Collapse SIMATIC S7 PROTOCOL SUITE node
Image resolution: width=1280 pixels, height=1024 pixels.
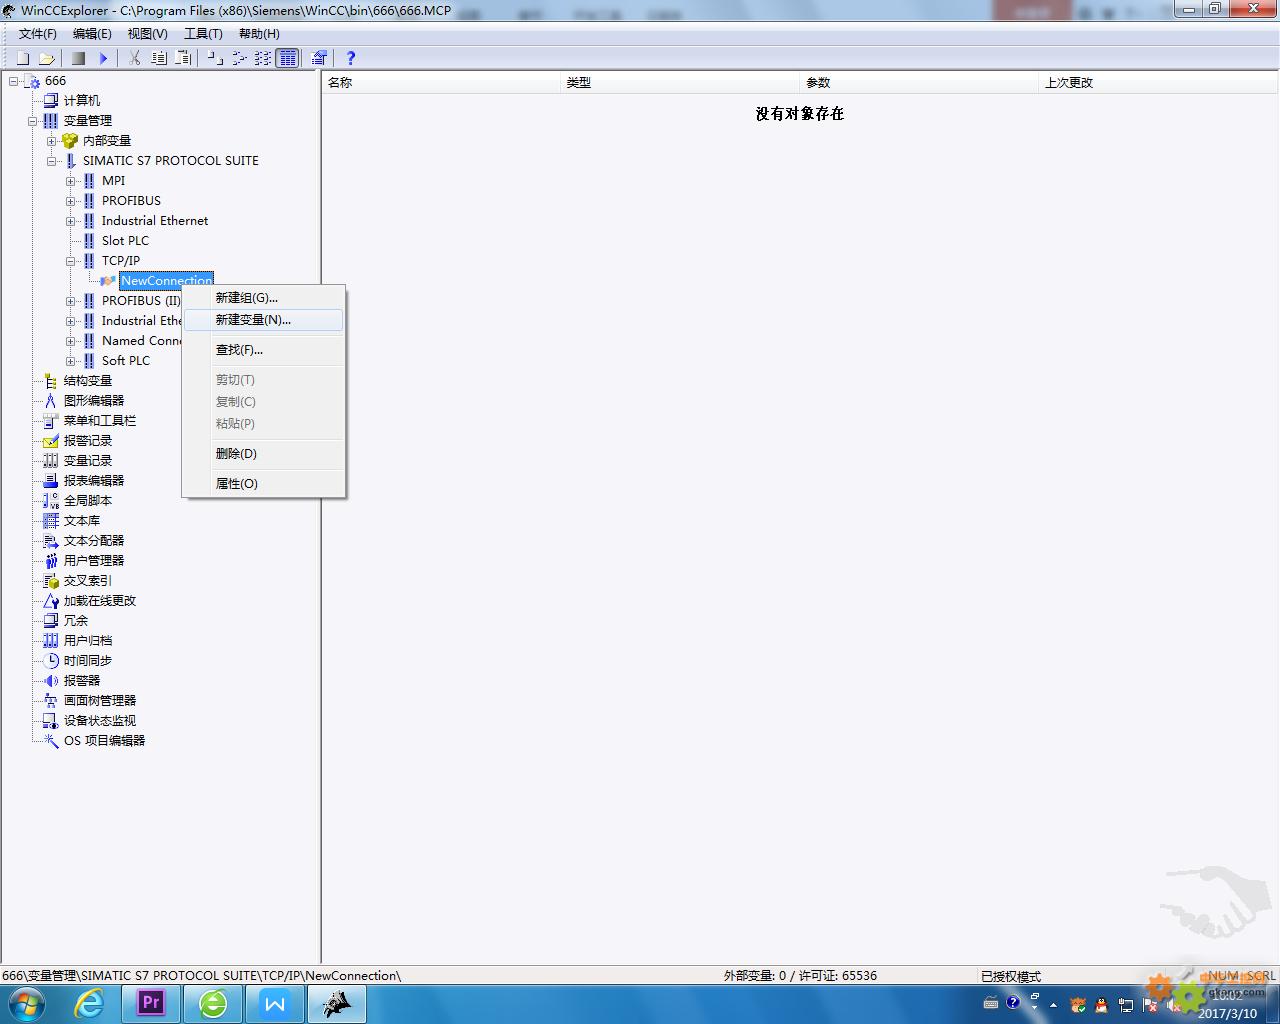pyautogui.click(x=52, y=161)
